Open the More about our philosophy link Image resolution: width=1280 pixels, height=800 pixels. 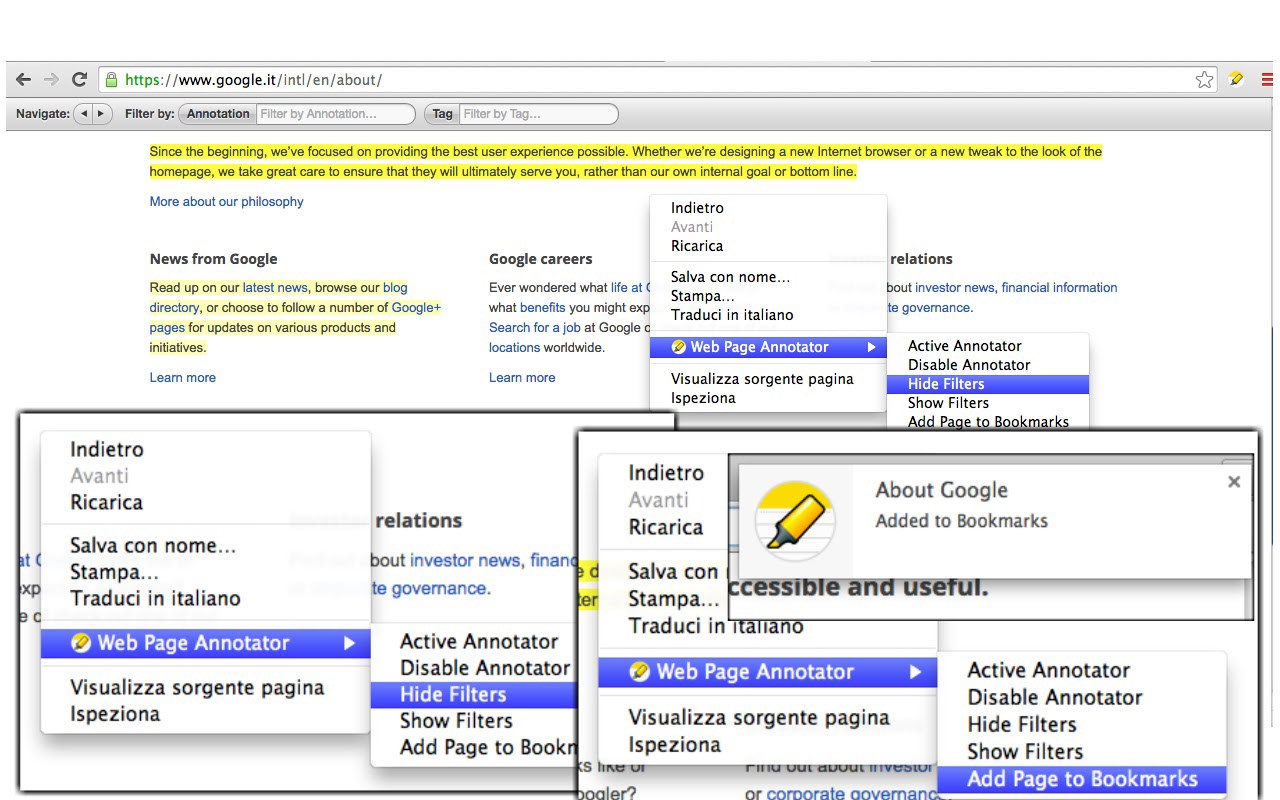226,201
